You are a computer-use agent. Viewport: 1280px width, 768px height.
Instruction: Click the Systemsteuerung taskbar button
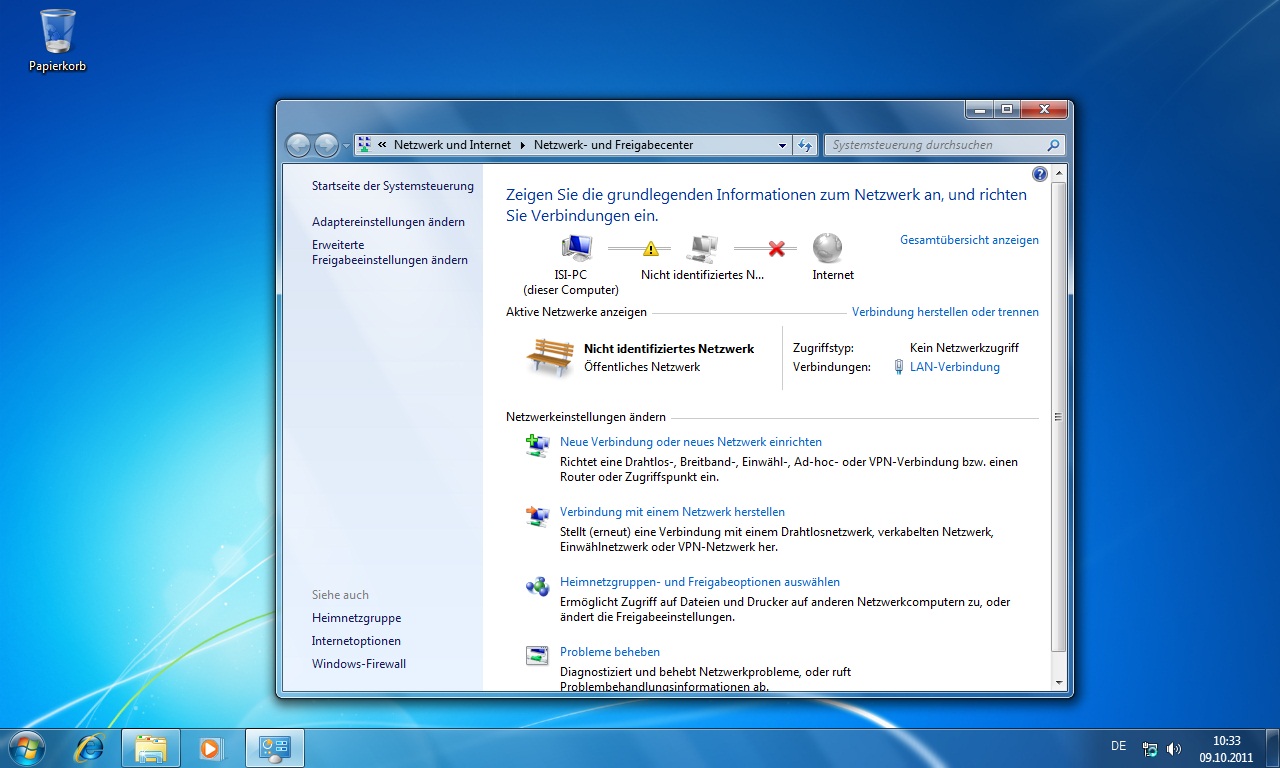274,748
